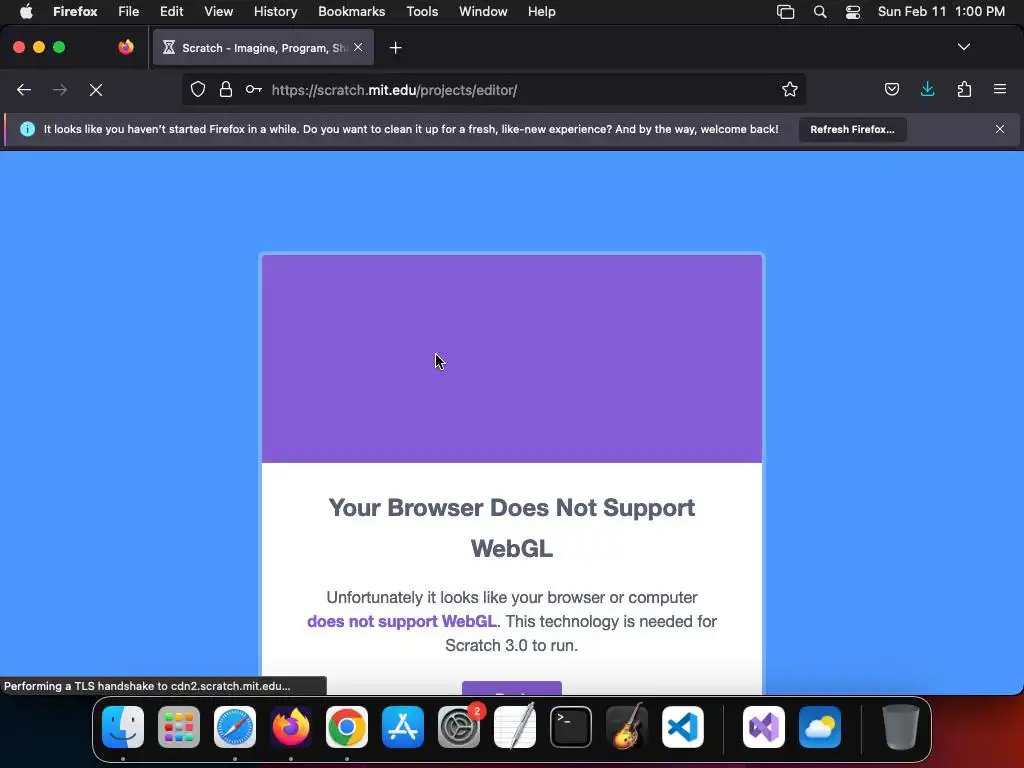Open the Trash in the dock
Image resolution: width=1024 pixels, height=768 pixels.
click(901, 727)
